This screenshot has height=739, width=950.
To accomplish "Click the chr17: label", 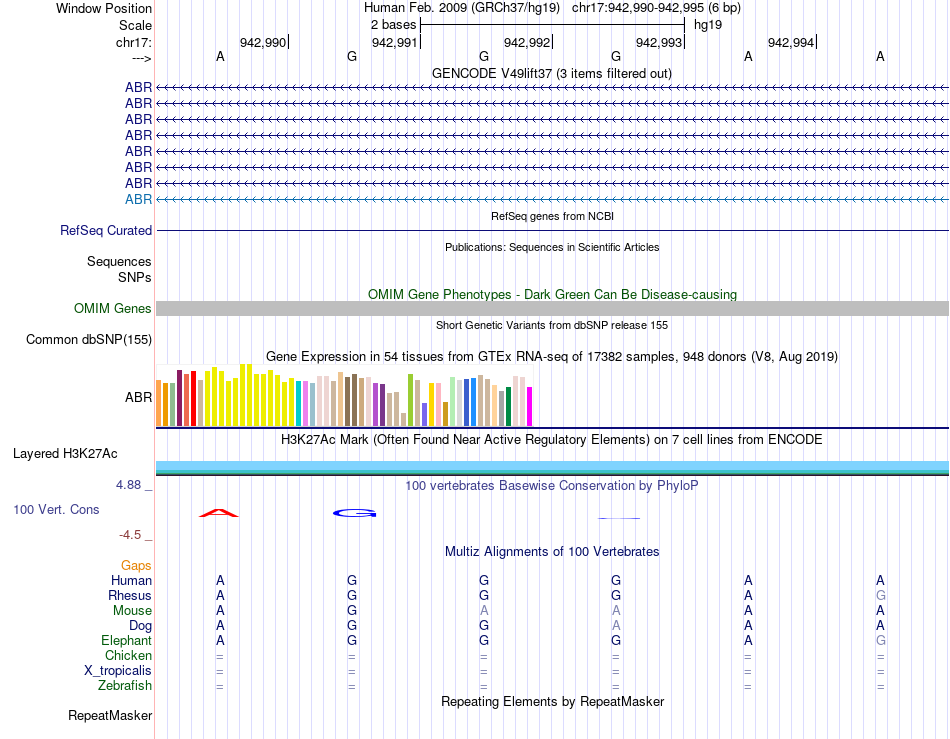I will coord(133,42).
